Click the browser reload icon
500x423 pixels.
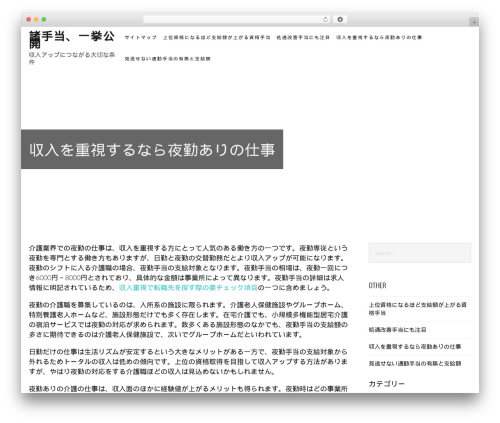click(x=325, y=19)
